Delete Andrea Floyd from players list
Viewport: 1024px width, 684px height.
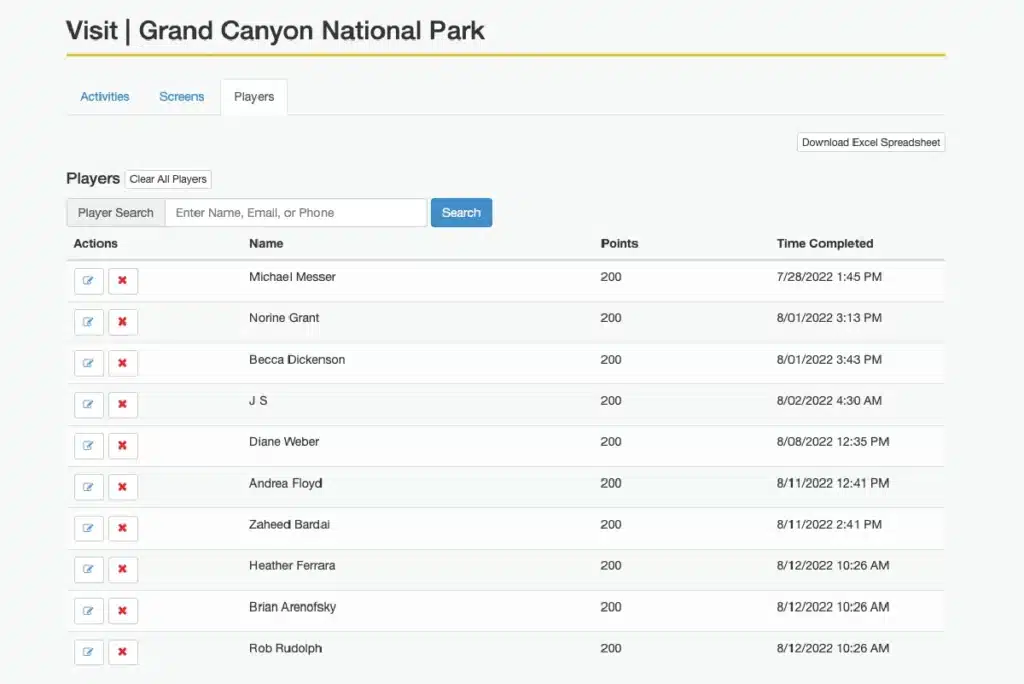(x=122, y=487)
